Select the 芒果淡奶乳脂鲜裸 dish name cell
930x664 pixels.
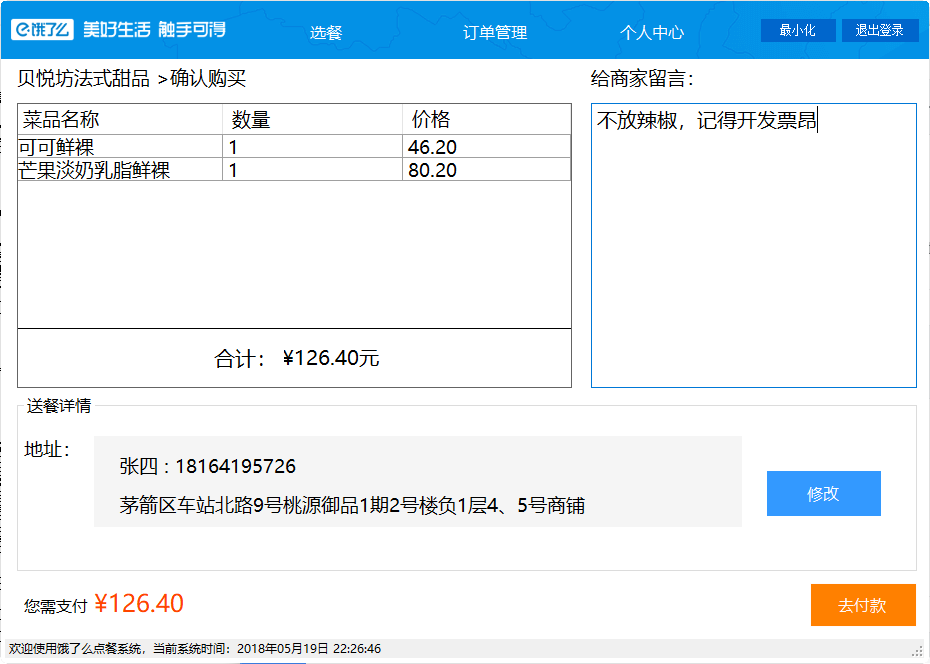(120, 170)
